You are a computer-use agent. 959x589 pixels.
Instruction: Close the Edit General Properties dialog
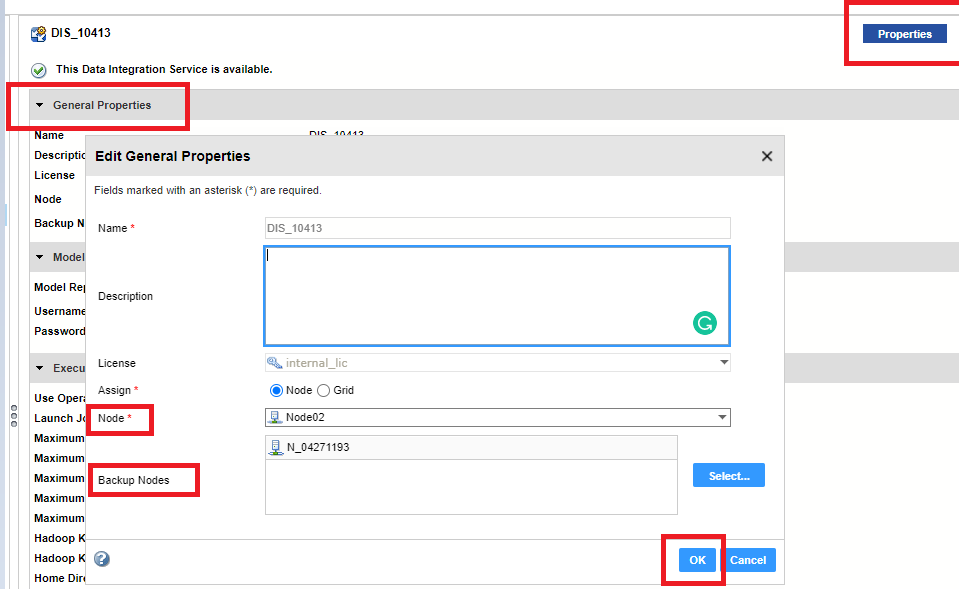click(767, 157)
